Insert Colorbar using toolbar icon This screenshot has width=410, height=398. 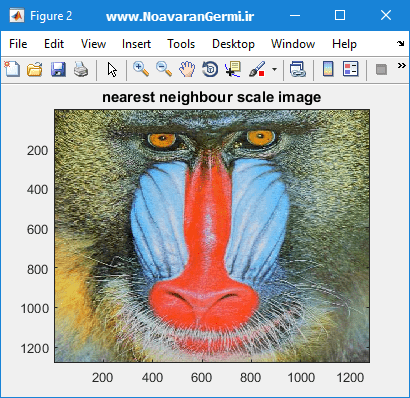(328, 69)
